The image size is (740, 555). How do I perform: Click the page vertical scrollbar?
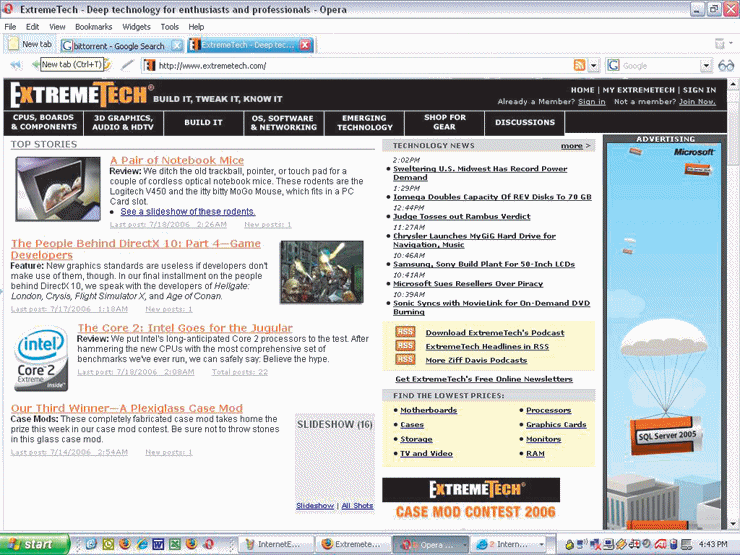click(x=733, y=304)
